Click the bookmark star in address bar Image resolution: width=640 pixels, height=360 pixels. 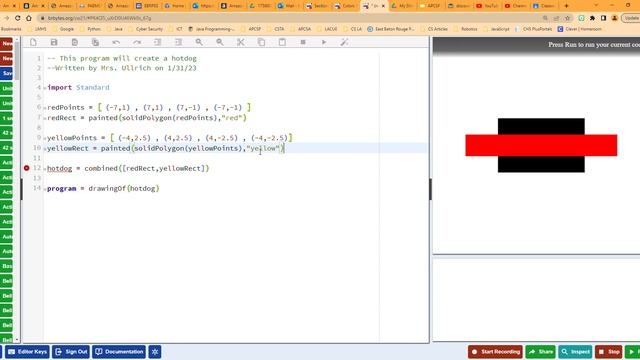(x=567, y=18)
